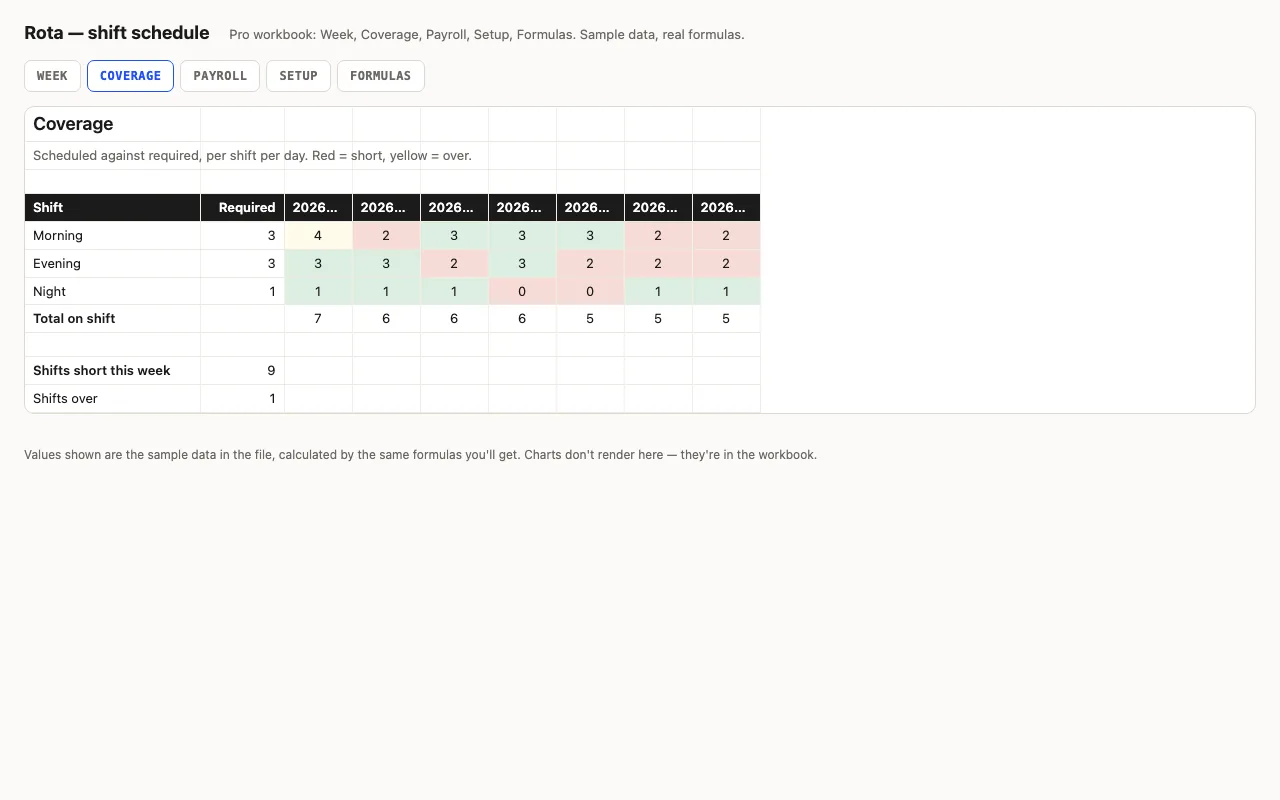The width and height of the screenshot is (1280, 800).
Task: Select the "Scheduled against required" description line
Action: (252, 156)
